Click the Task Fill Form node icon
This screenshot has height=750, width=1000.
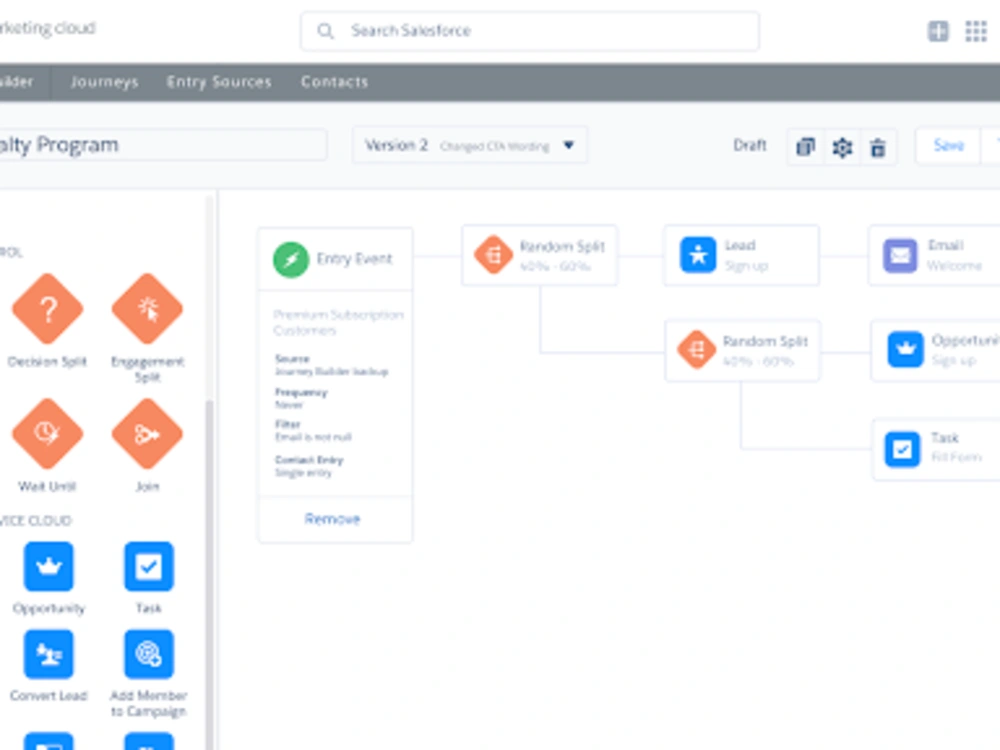(x=902, y=450)
